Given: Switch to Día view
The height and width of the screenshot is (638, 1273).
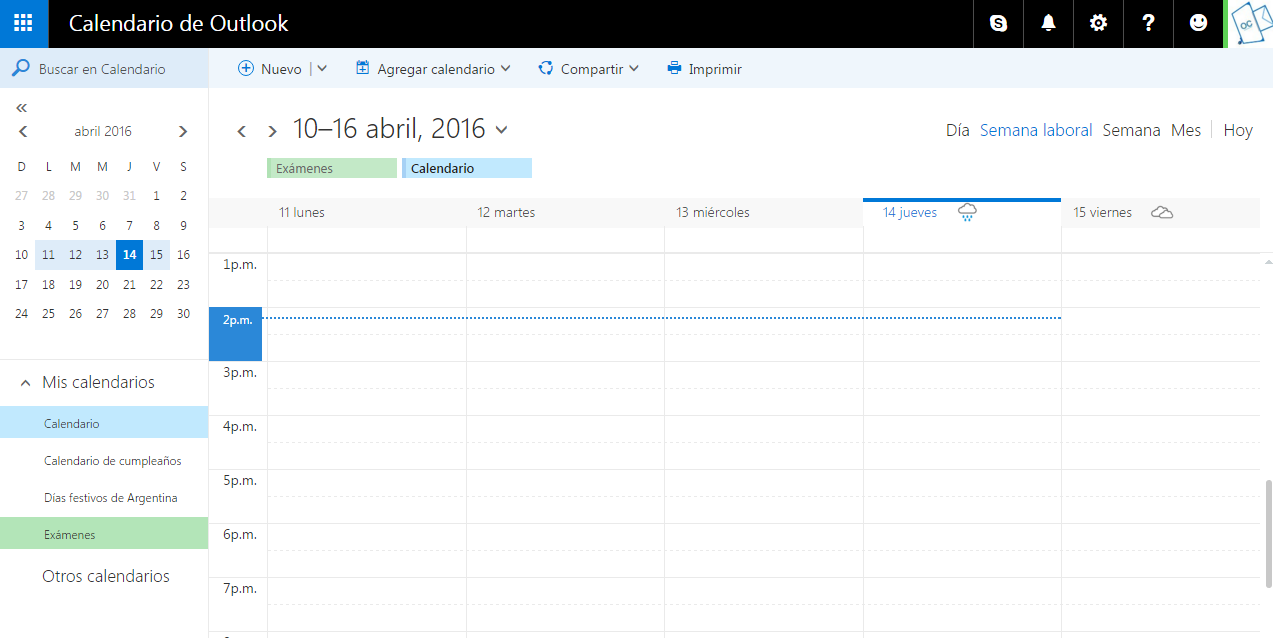Looking at the screenshot, I should (958, 130).
